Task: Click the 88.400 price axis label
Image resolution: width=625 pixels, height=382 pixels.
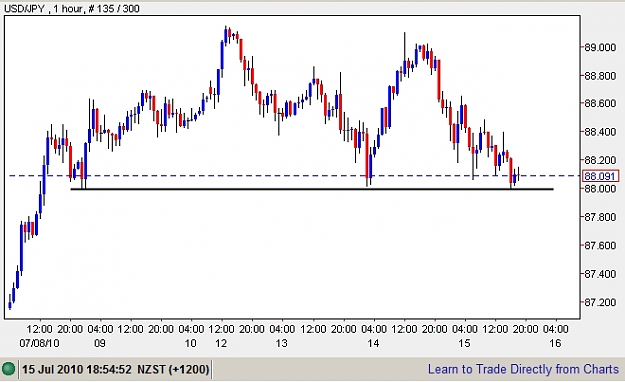Action: 600,132
